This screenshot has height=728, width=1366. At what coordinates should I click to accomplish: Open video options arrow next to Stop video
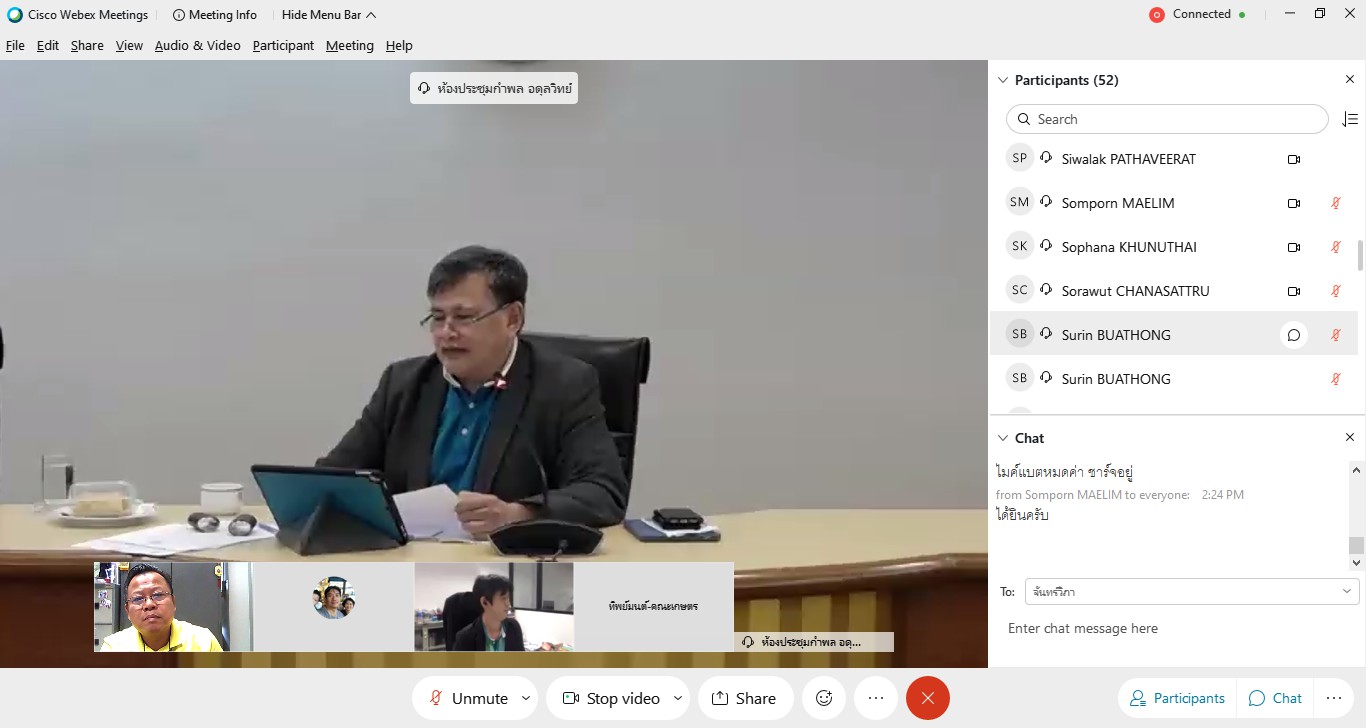(679, 698)
